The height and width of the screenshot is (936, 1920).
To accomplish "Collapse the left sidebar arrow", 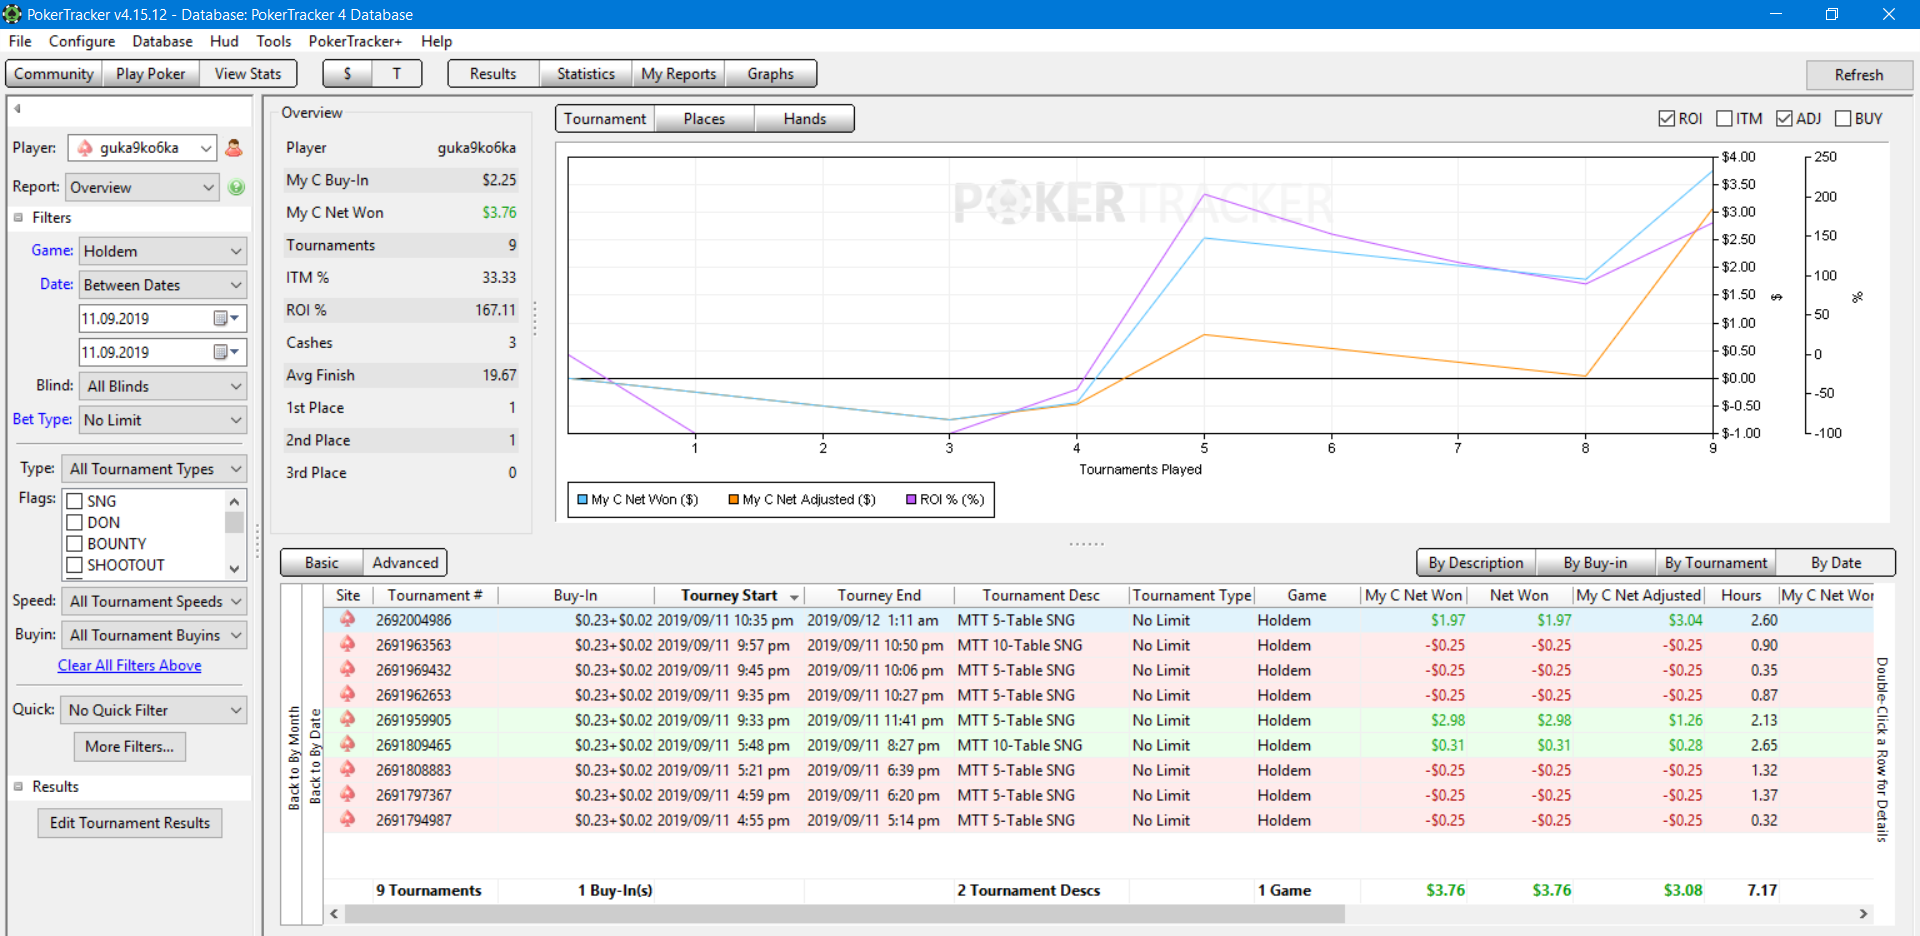I will (x=17, y=108).
